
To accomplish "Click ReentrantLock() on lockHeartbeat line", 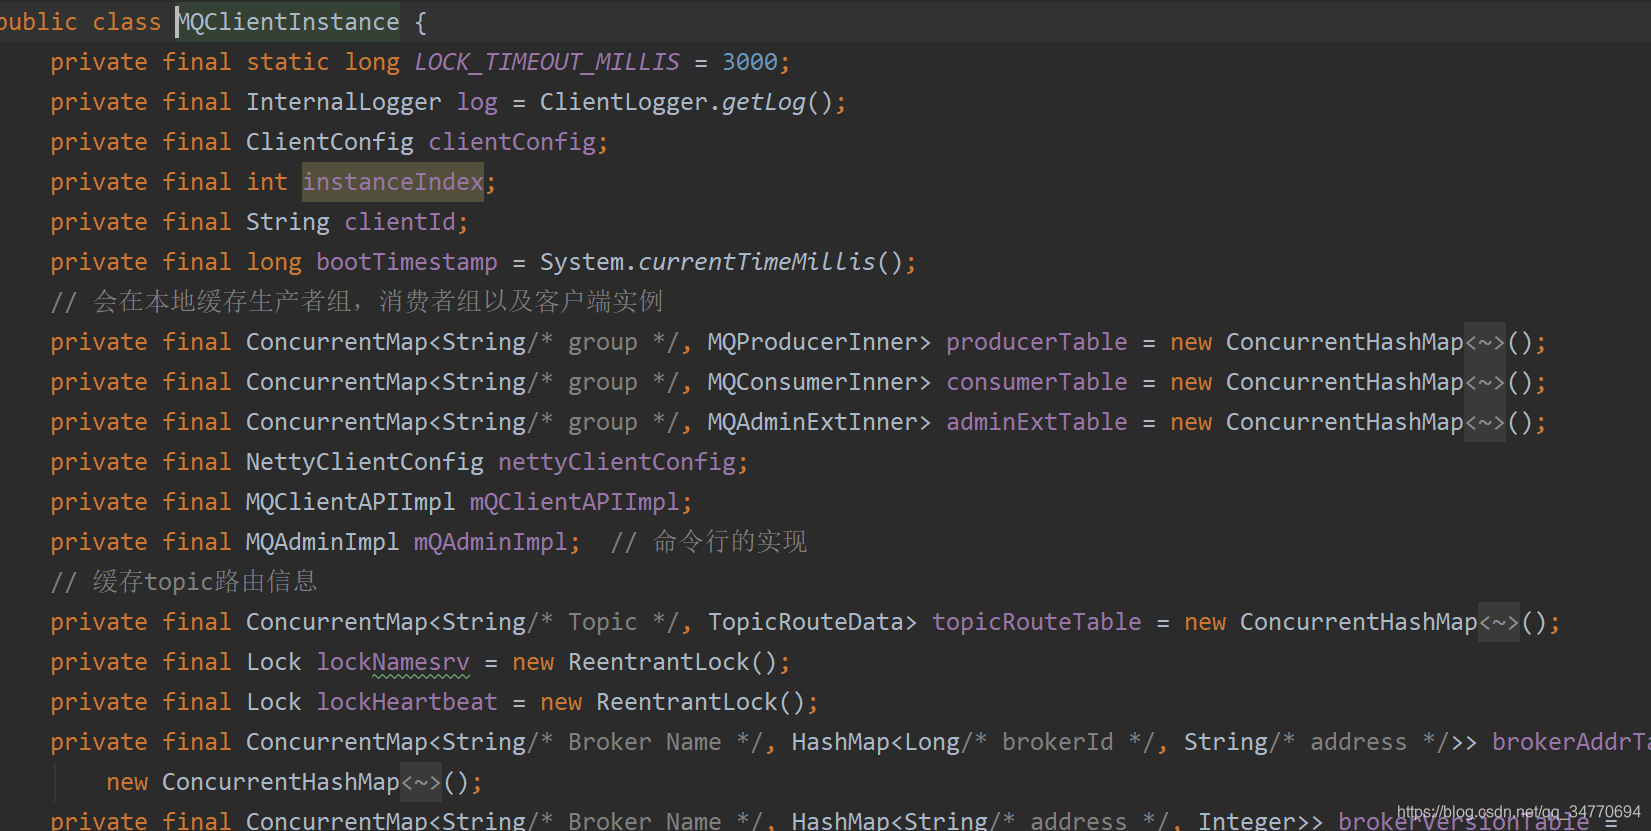I will [x=701, y=702].
